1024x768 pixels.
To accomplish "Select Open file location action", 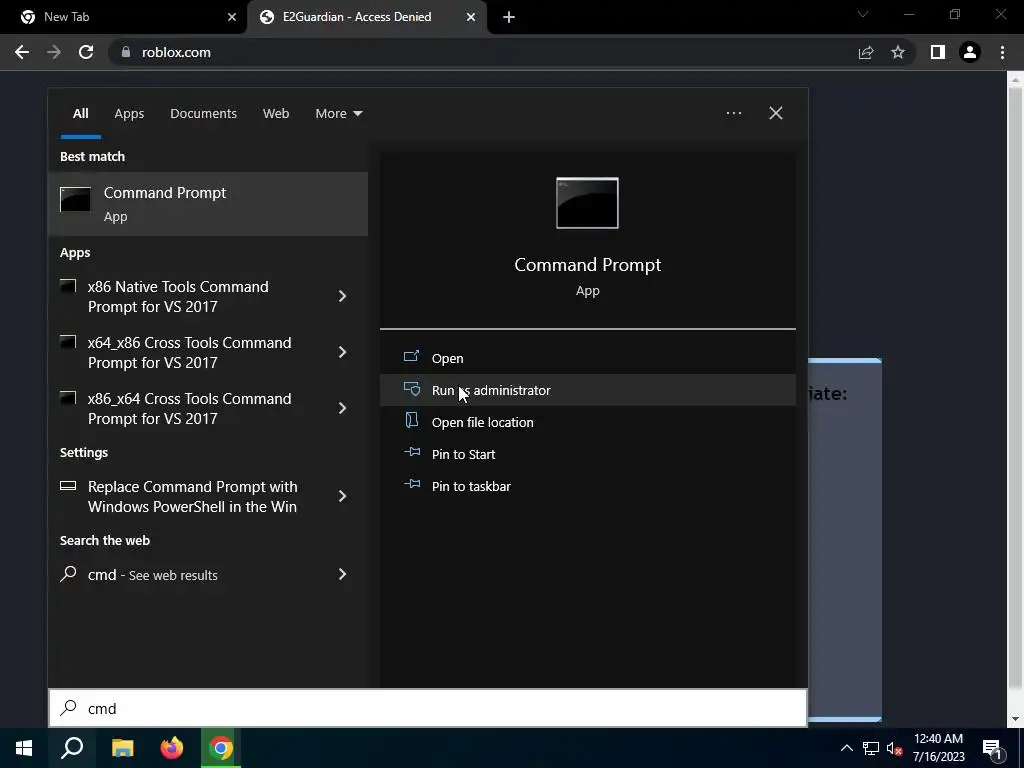I will click(x=587, y=422).
